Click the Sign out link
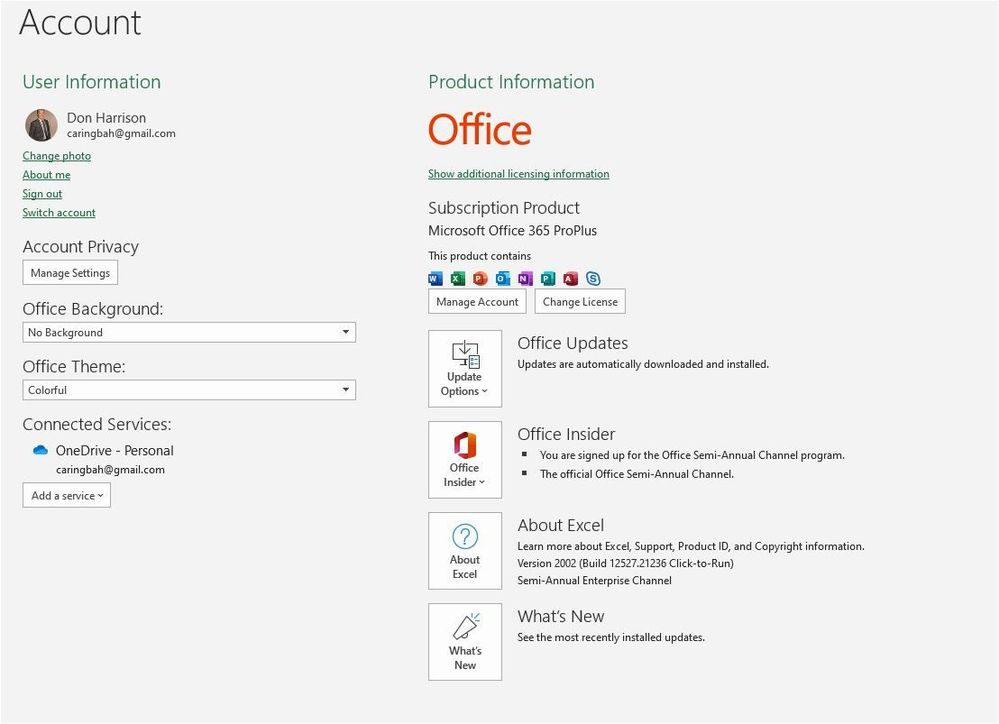Image resolution: width=999 pixels, height=724 pixels. pos(42,194)
